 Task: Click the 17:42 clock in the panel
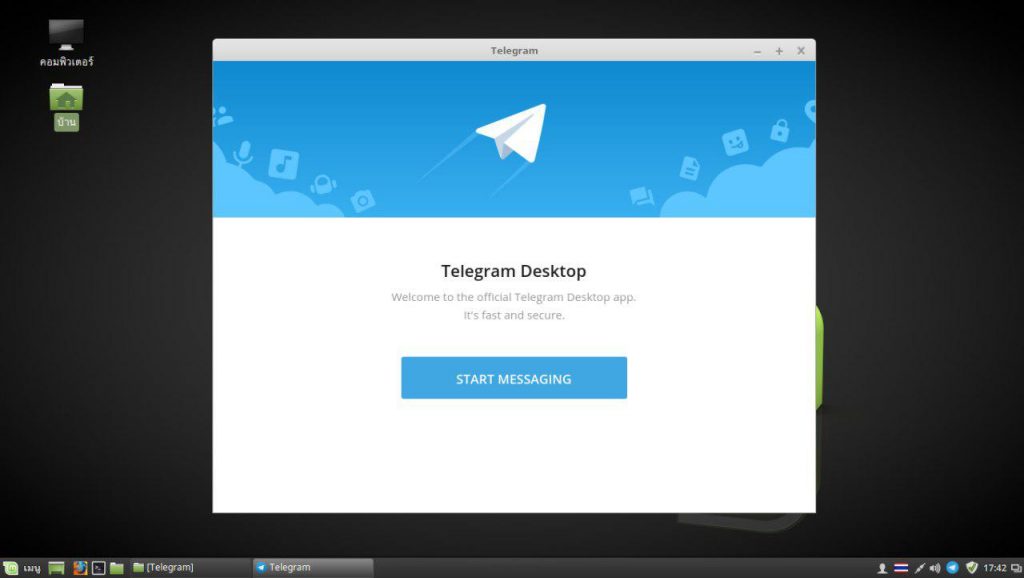coord(995,568)
